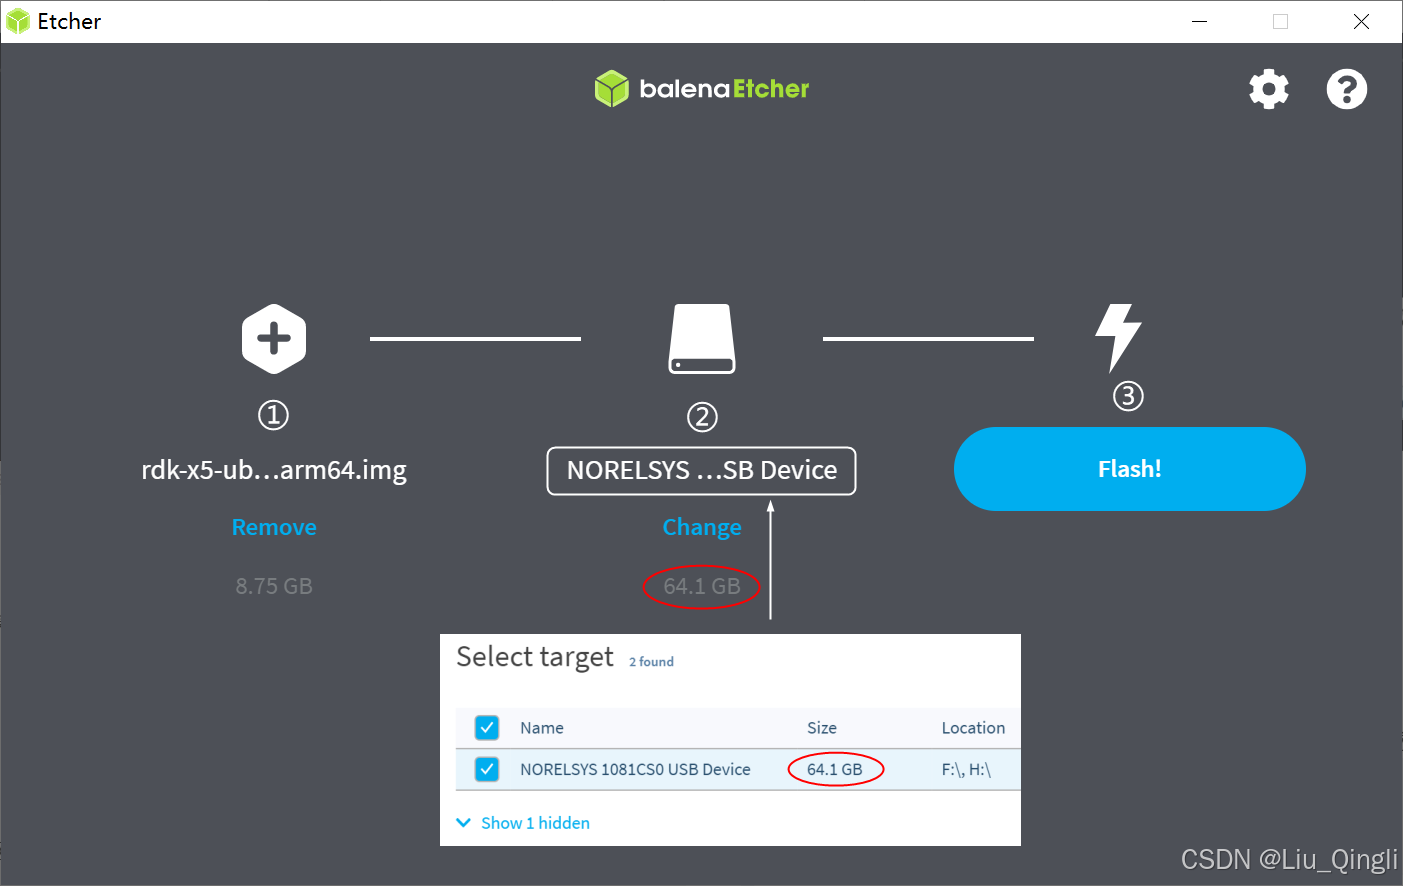Select the NORELSYS 1081CS0 USB Device name
The image size is (1403, 886).
coord(635,769)
